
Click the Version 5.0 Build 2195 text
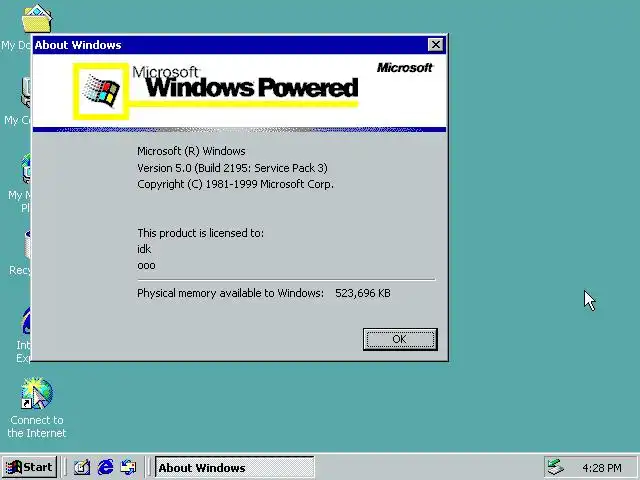tap(232, 168)
